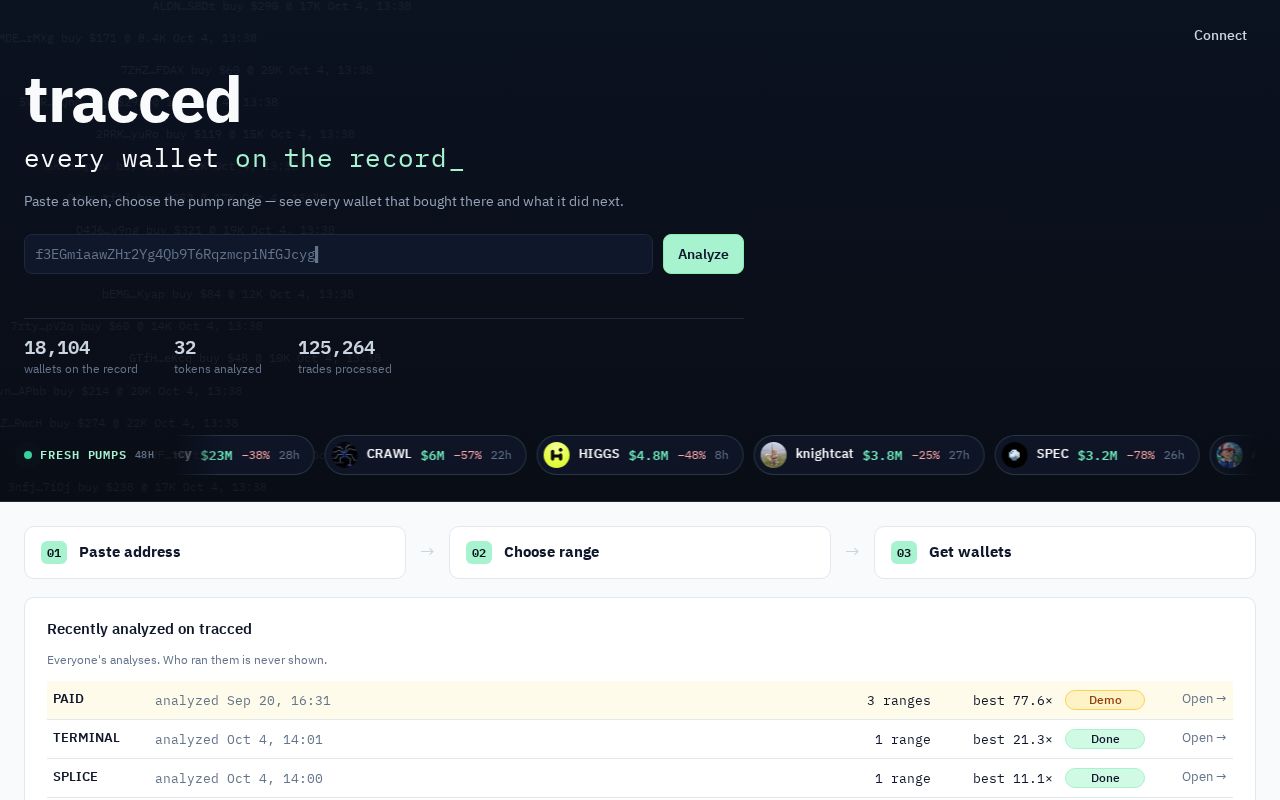Click the SPLICE token name
This screenshot has width=1280, height=800.
click(x=75, y=777)
